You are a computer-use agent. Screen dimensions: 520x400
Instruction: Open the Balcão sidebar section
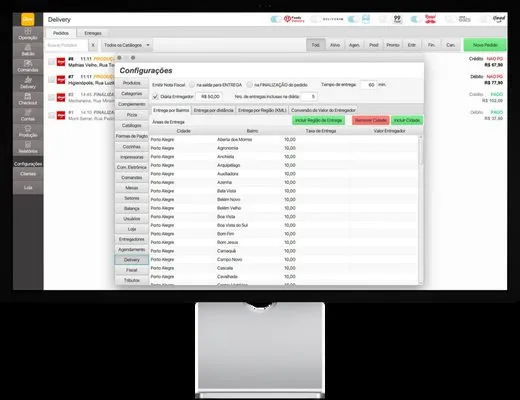28,50
